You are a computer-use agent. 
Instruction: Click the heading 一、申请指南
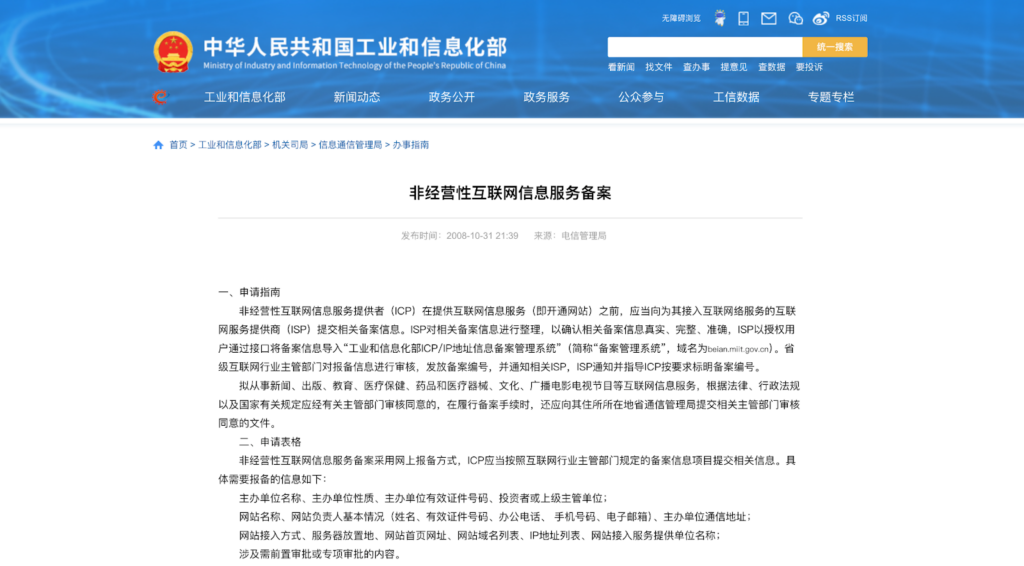(249, 292)
